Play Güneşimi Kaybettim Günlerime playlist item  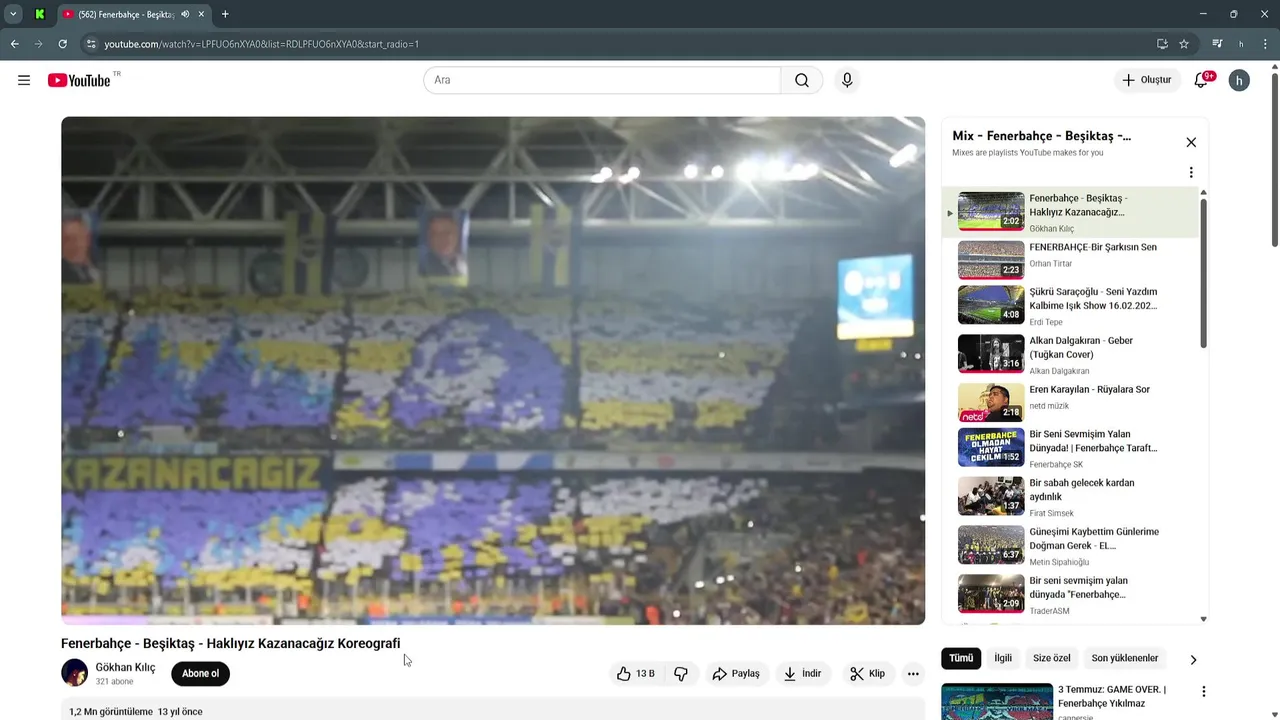click(x=1070, y=546)
